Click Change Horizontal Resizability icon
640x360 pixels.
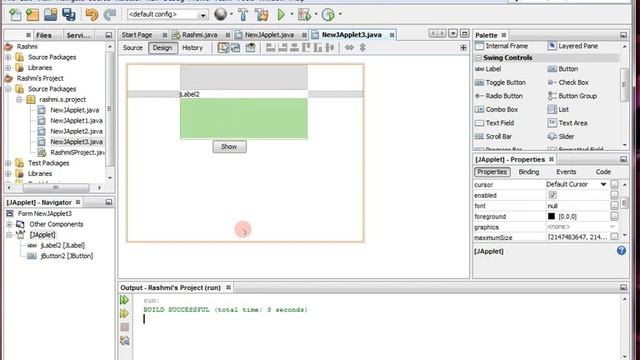click(x=349, y=48)
